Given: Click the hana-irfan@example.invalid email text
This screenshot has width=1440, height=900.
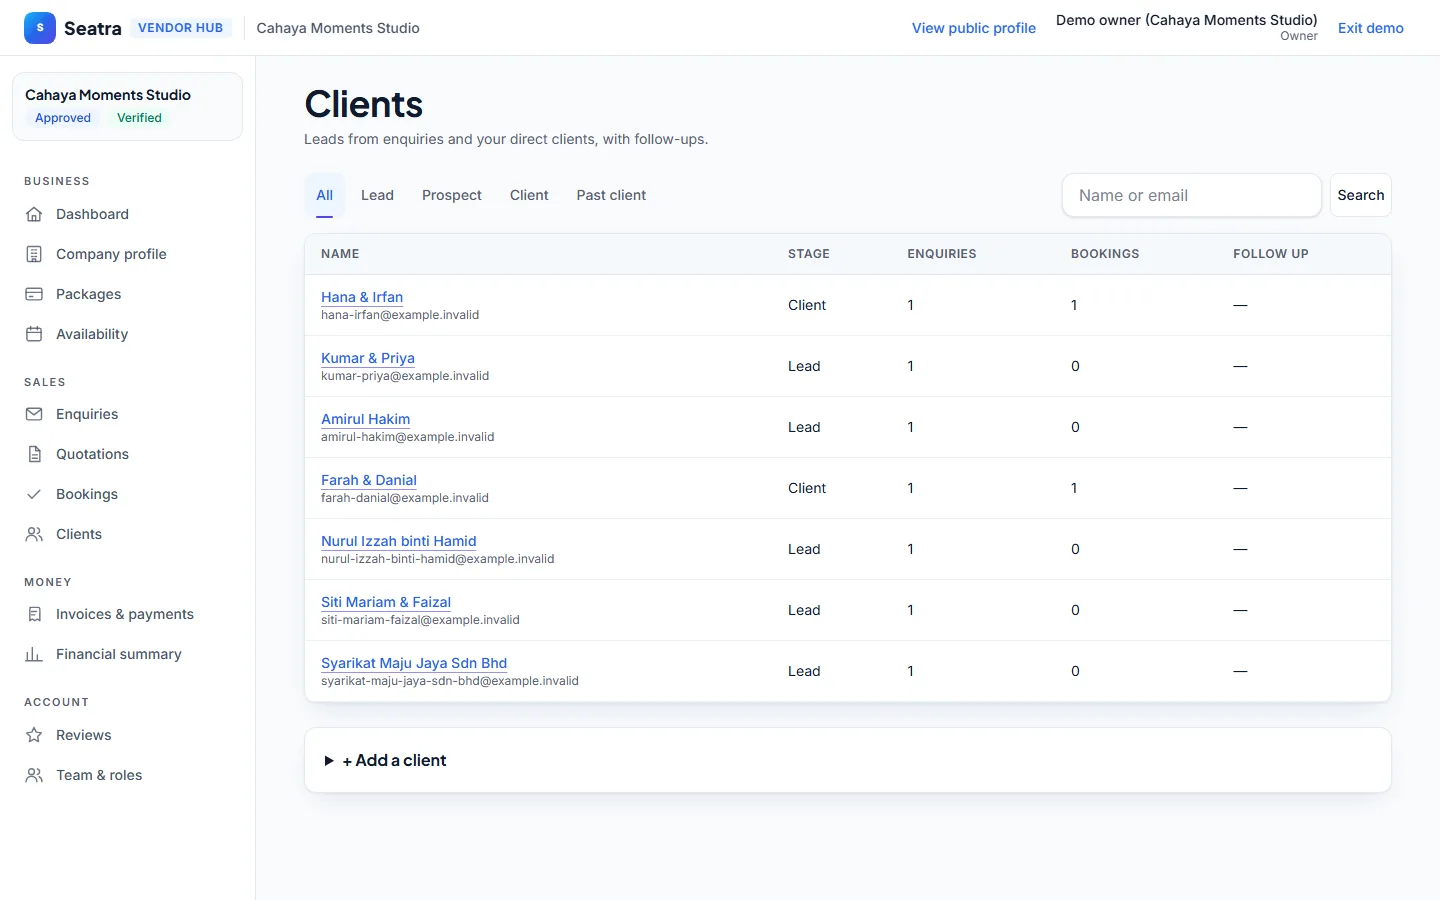Looking at the screenshot, I should click(400, 315).
